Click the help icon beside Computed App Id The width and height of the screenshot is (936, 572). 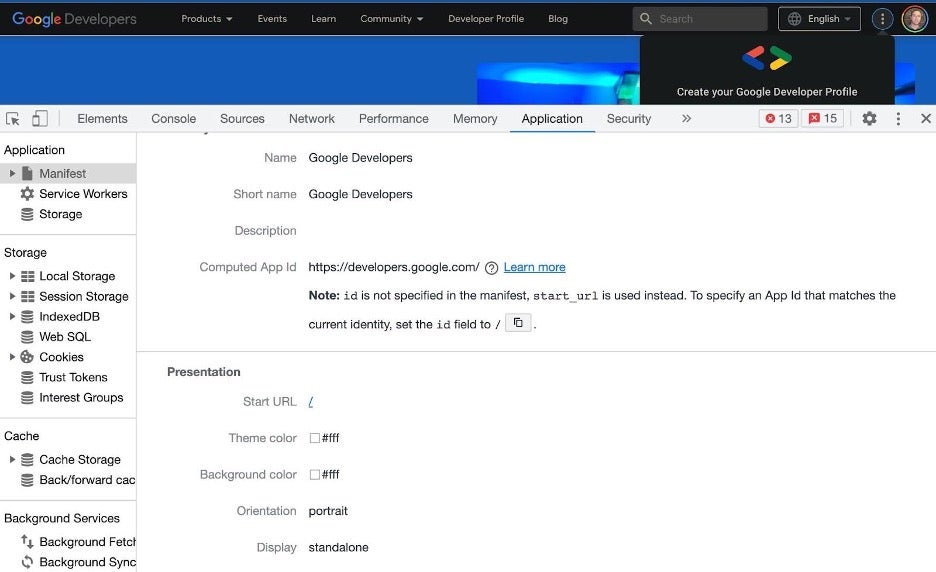coord(491,268)
